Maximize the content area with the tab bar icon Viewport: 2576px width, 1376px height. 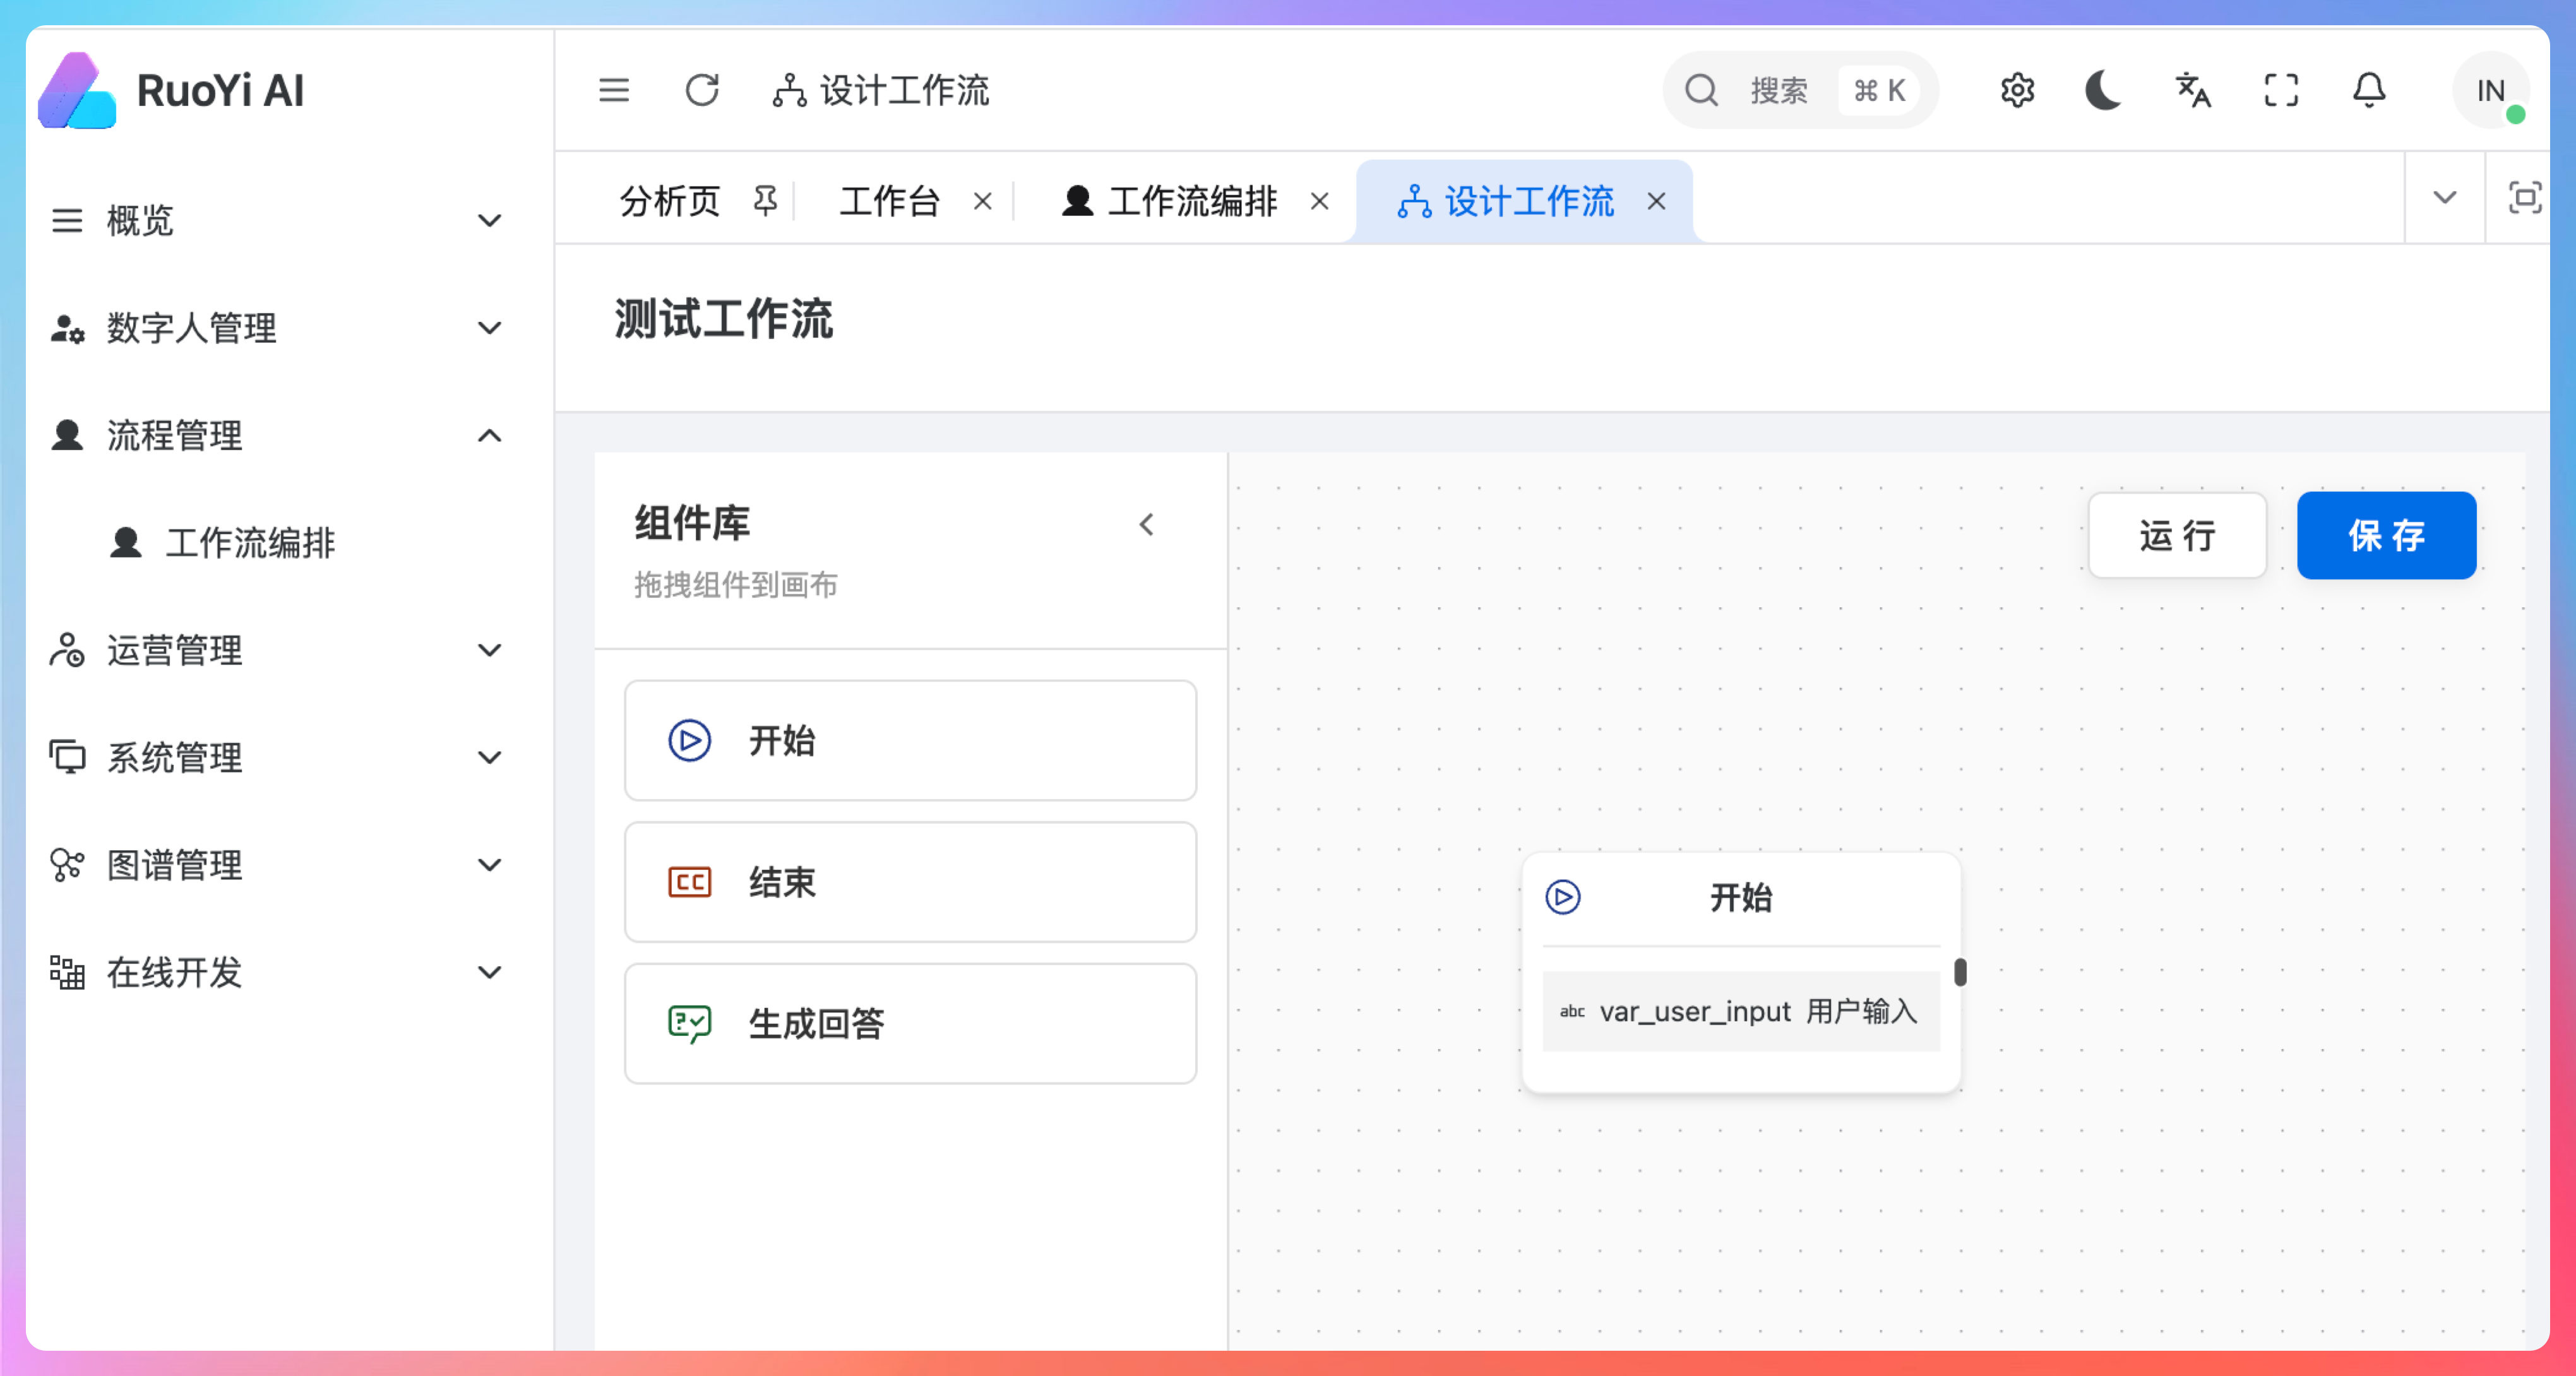click(x=2525, y=198)
